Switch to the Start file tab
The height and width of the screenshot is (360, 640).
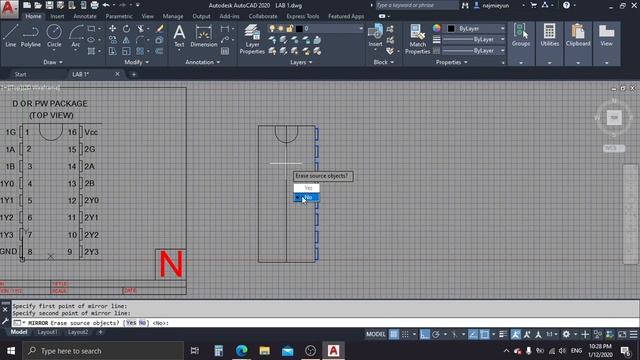20,74
